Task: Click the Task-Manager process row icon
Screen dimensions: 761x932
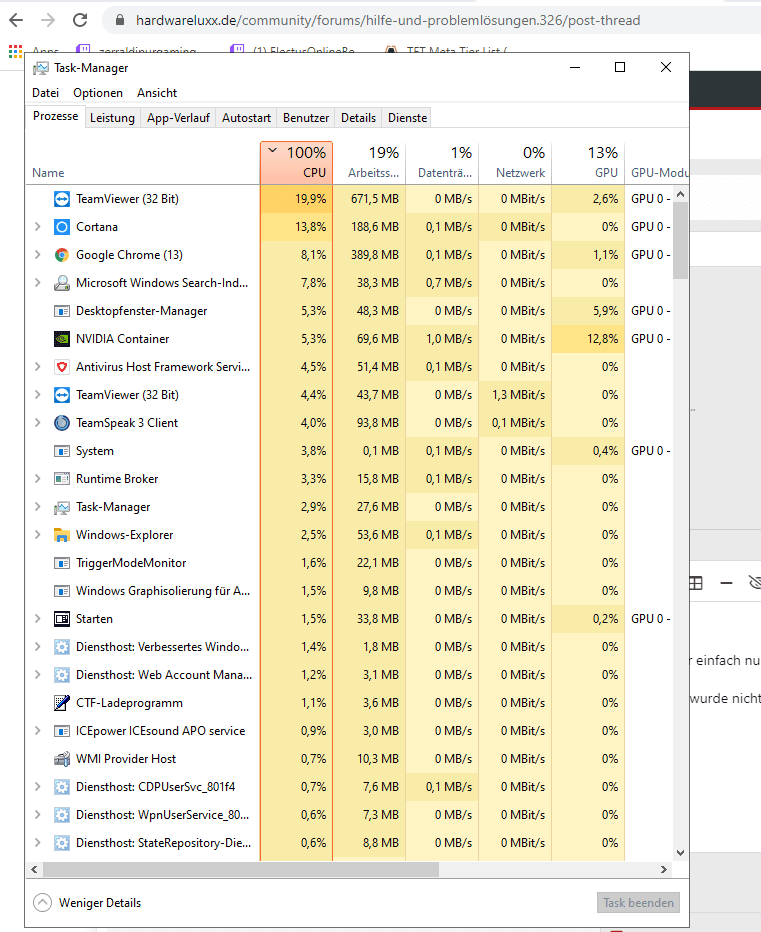Action: pyautogui.click(x=62, y=507)
